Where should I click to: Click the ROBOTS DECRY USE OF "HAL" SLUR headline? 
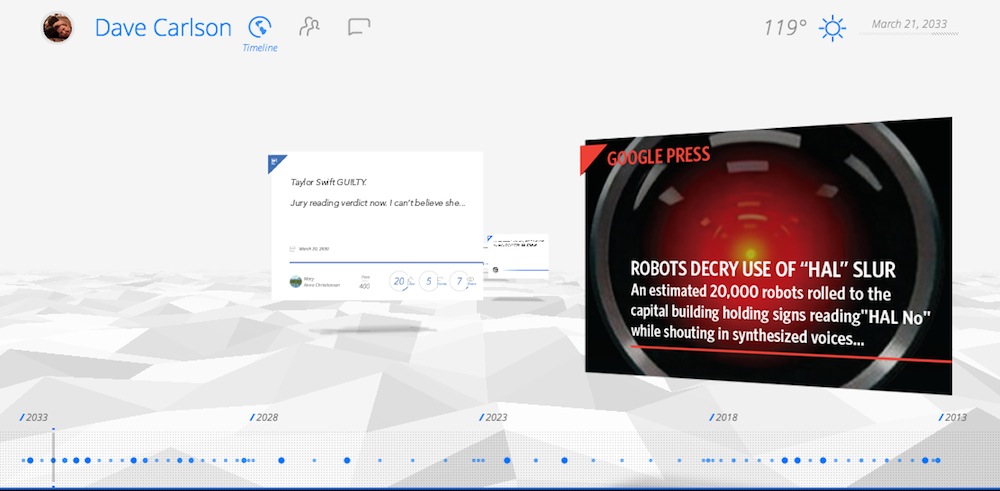[x=763, y=270]
